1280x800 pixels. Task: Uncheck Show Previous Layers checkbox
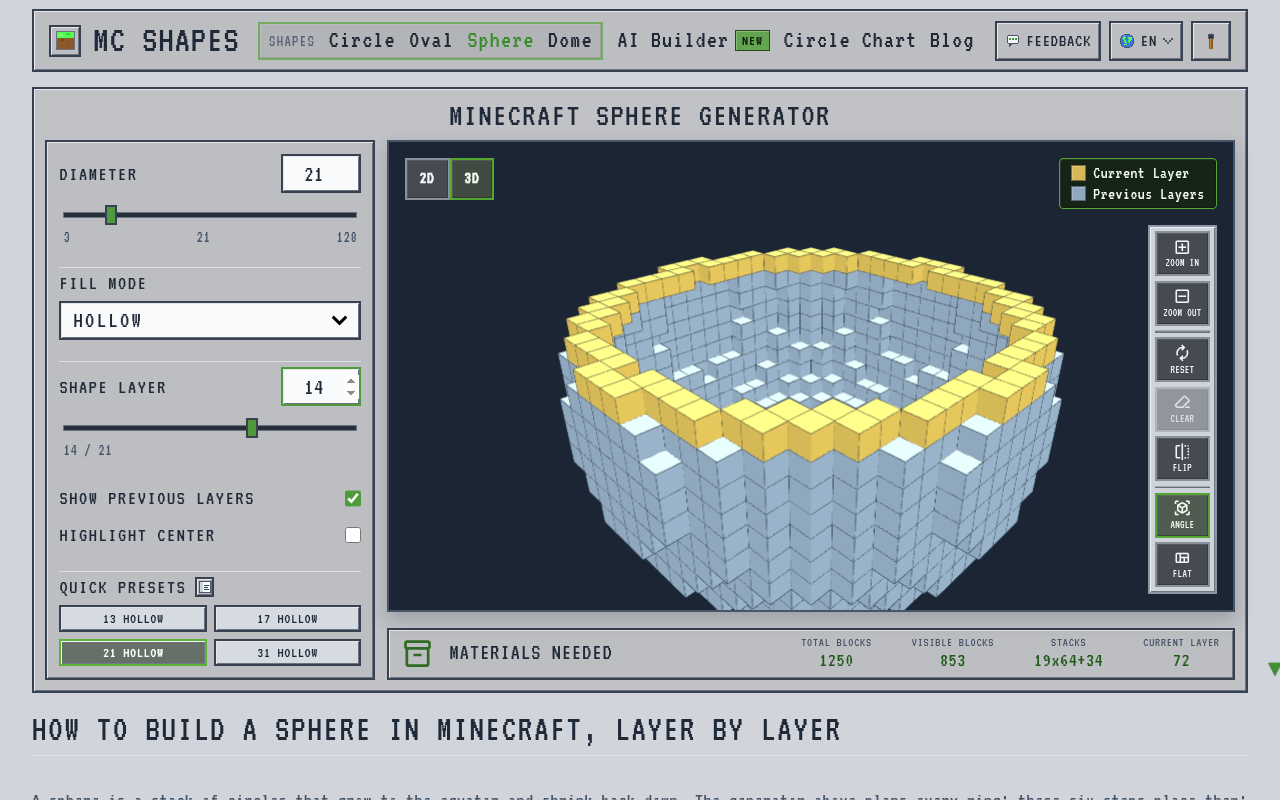click(x=353, y=498)
